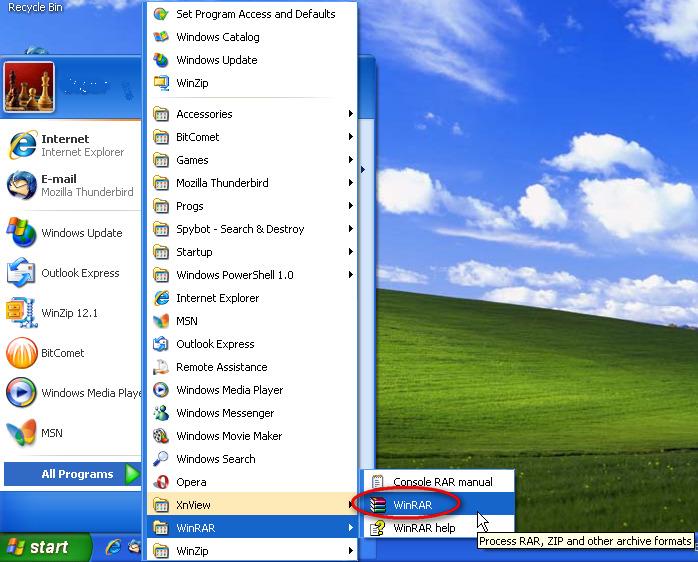Click Outlook Express icon in recent programs
The image size is (698, 562).
(x=21, y=273)
